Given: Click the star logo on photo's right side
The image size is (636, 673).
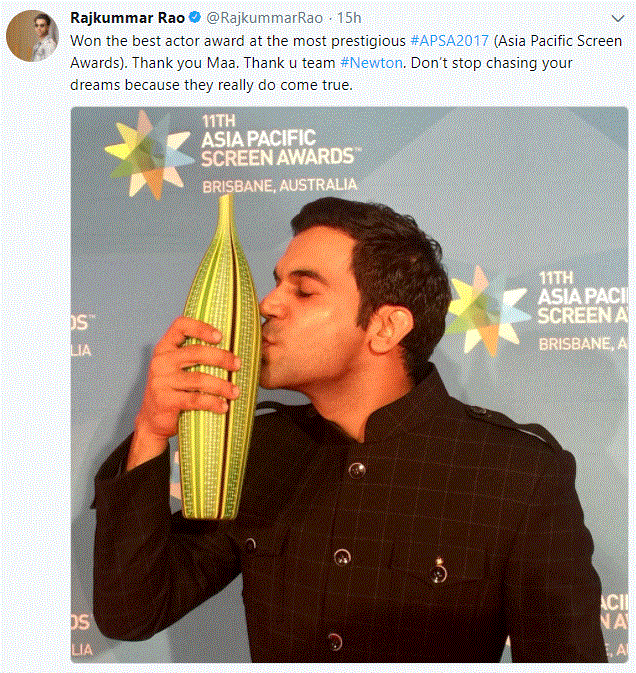Looking at the screenshot, I should pyautogui.click(x=485, y=312).
